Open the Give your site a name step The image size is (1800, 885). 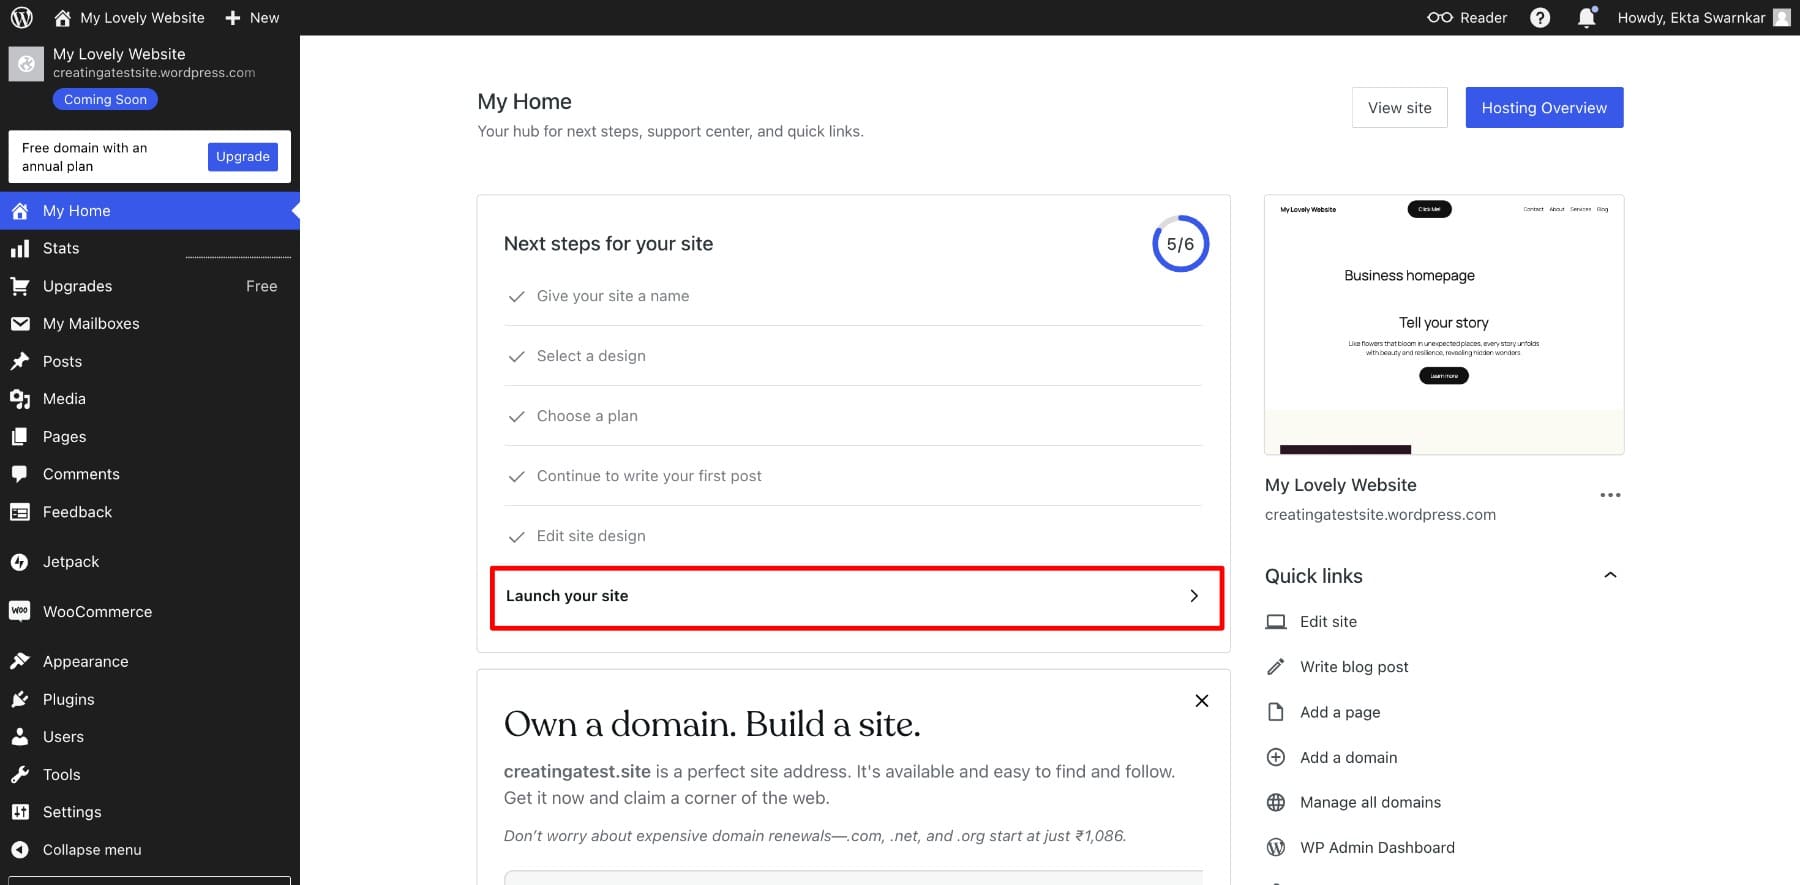point(853,296)
